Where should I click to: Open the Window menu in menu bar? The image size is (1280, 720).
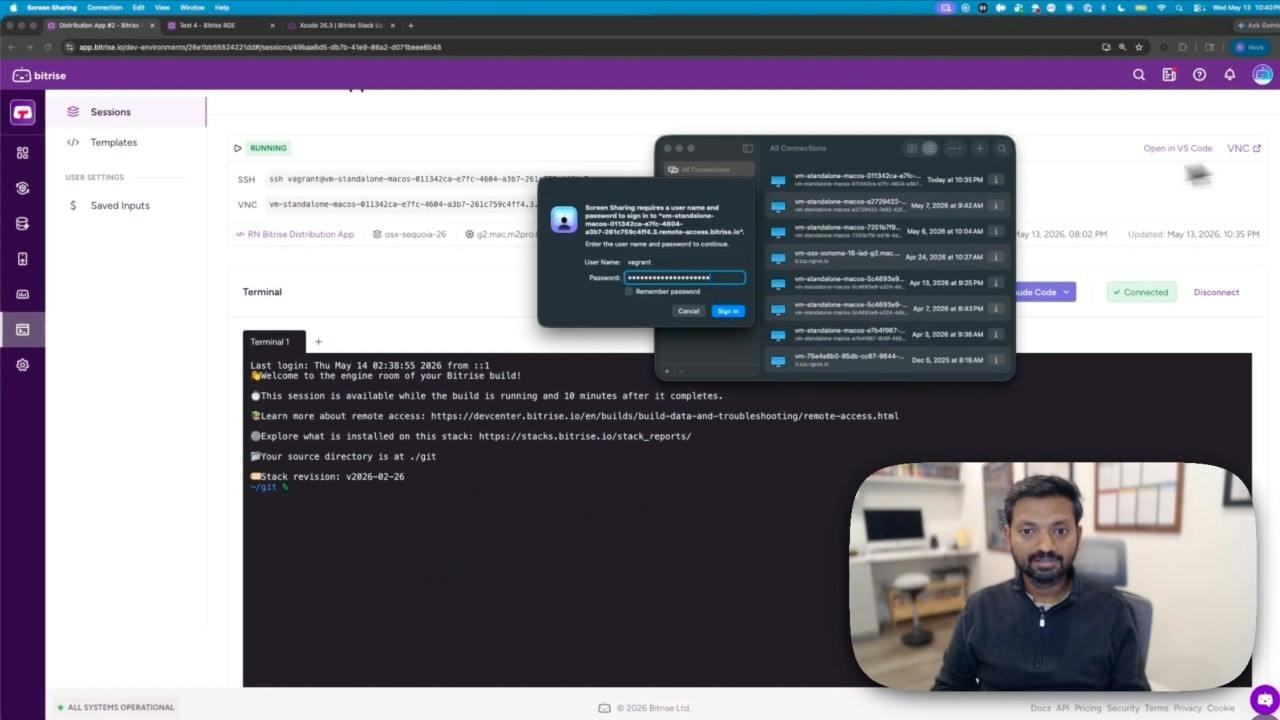[192, 7]
